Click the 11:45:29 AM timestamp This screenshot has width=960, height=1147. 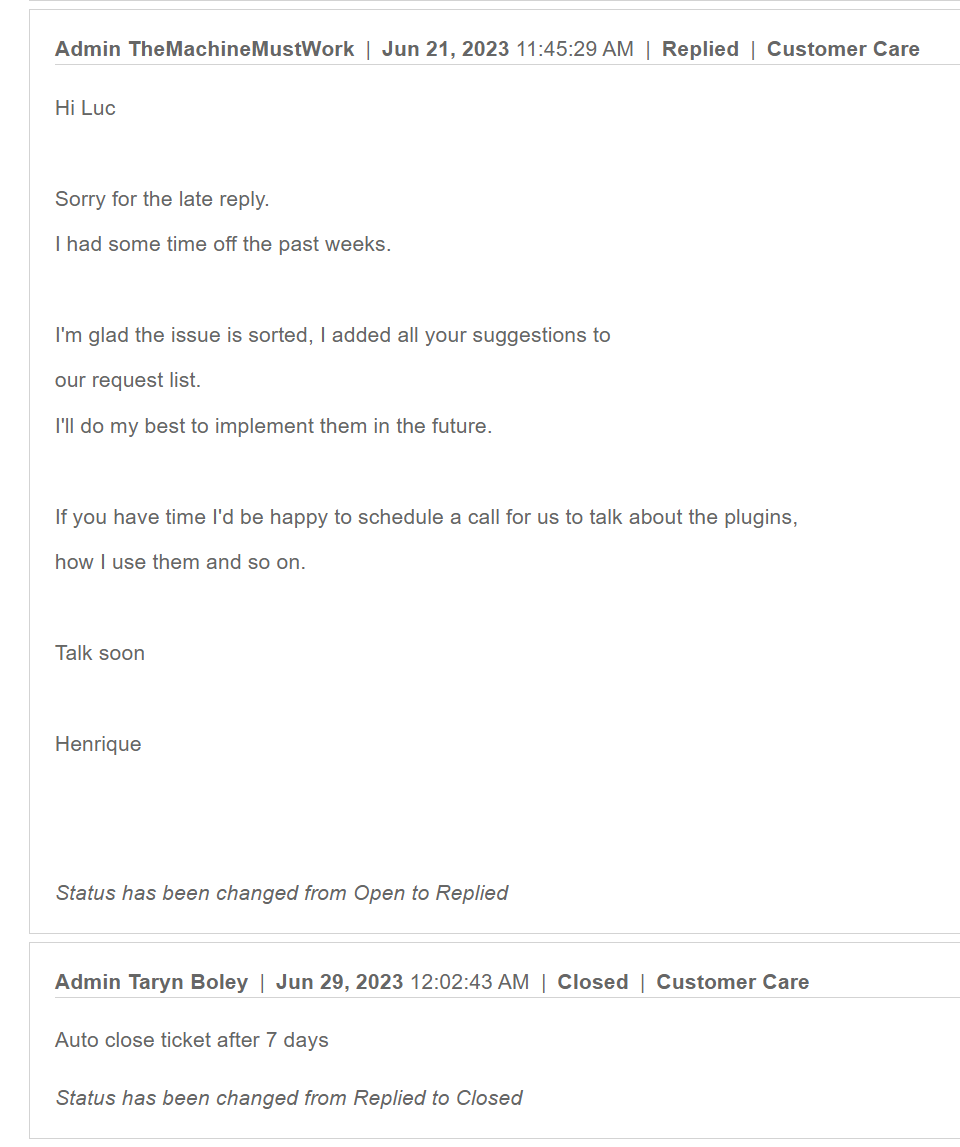click(574, 49)
